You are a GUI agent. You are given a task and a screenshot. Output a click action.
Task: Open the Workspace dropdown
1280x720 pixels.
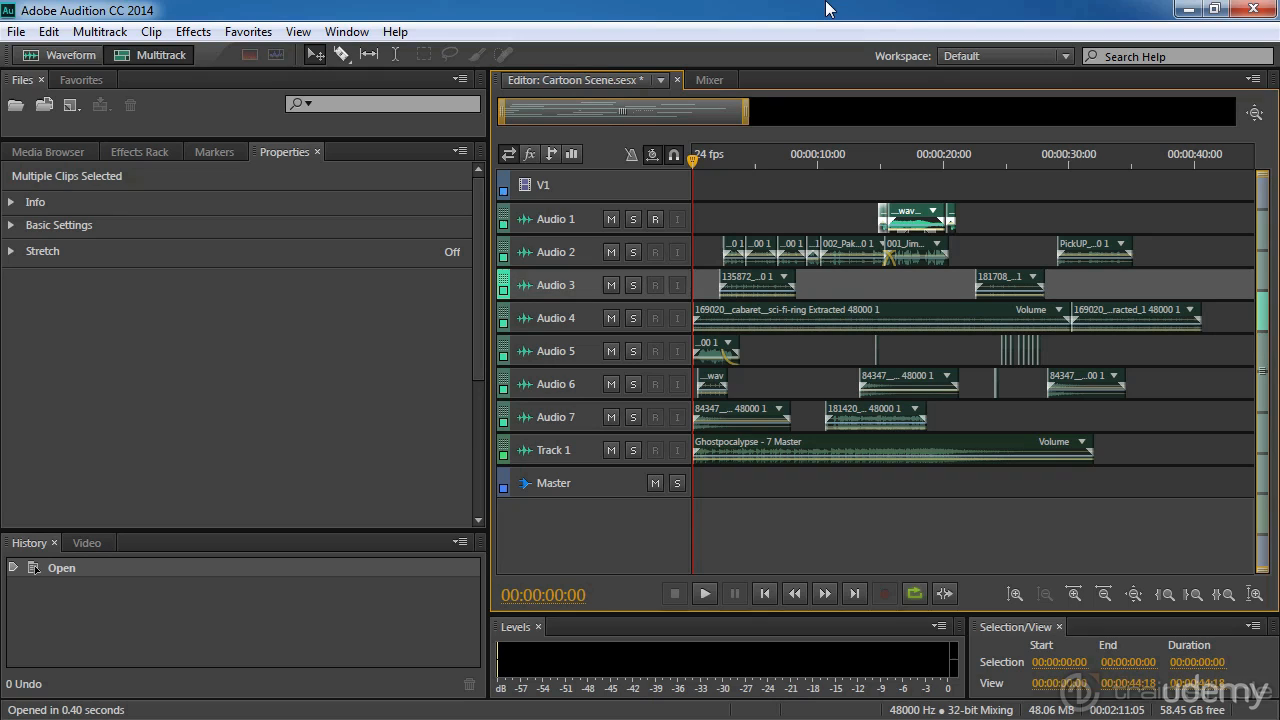[x=1005, y=56]
